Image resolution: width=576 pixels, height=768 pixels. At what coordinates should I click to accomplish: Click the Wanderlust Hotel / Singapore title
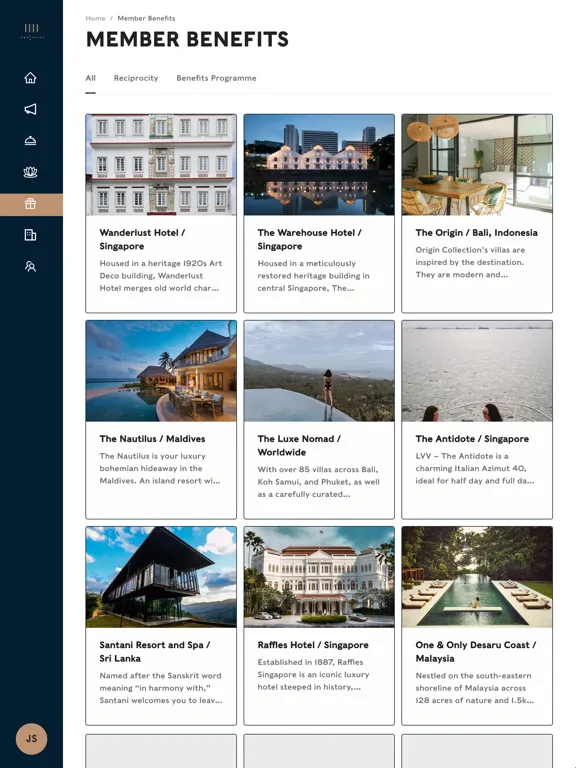coord(142,240)
